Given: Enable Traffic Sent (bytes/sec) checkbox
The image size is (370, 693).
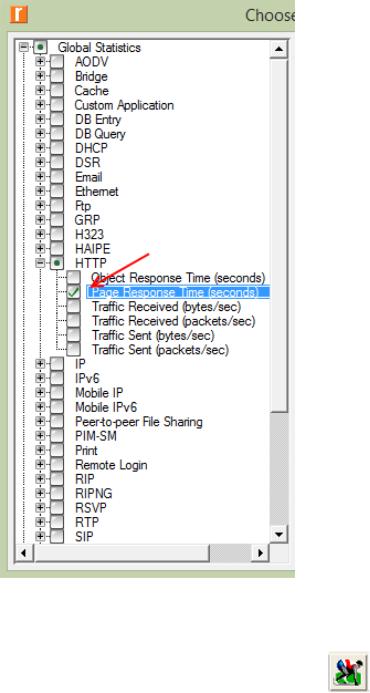Looking at the screenshot, I should (73, 335).
